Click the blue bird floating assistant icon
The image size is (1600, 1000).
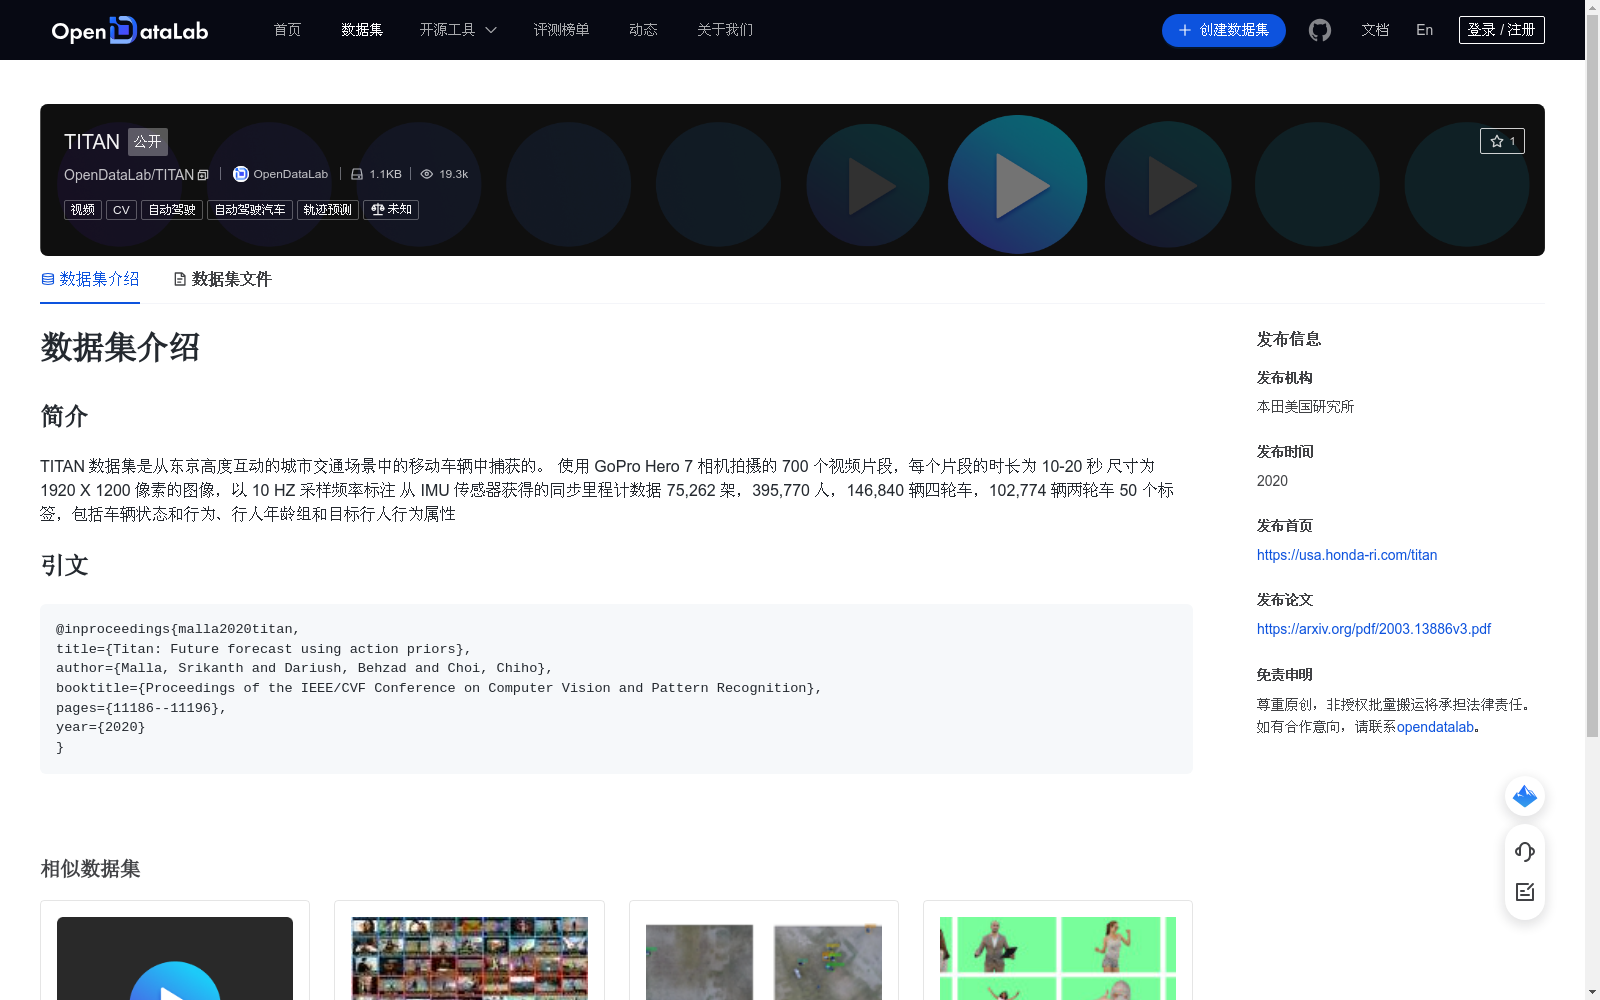[1525, 796]
